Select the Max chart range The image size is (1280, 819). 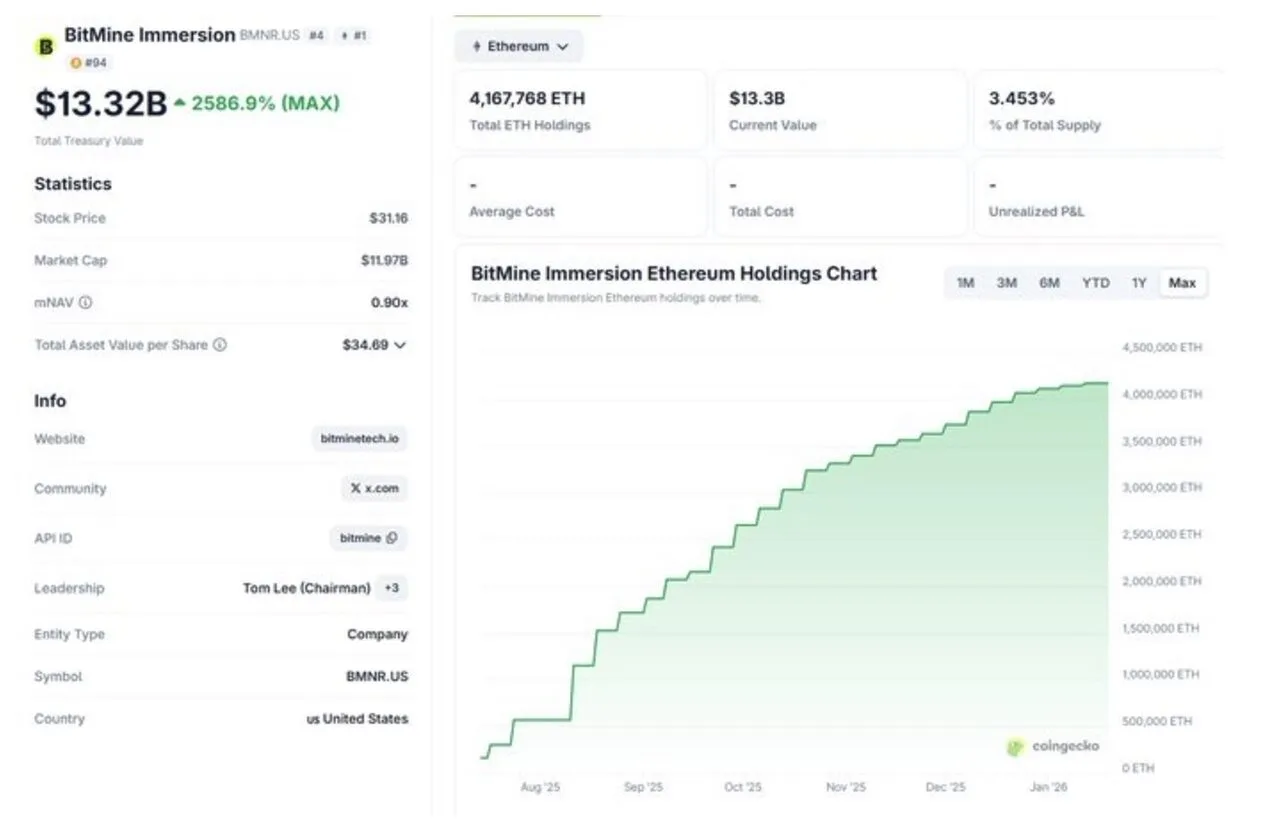pyautogui.click(x=1182, y=283)
